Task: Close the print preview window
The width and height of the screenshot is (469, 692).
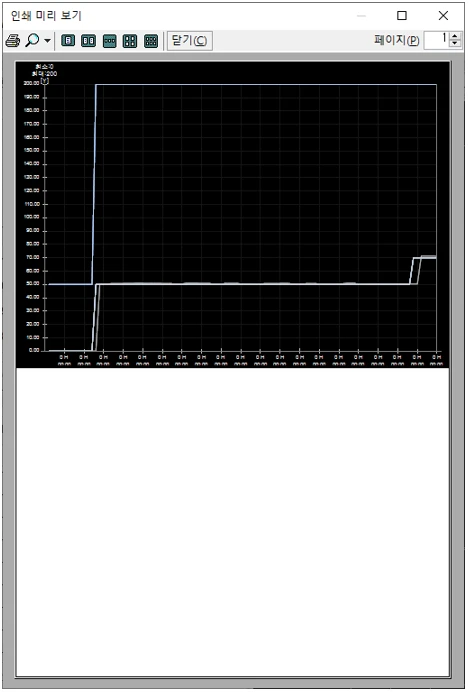Action: tap(443, 15)
